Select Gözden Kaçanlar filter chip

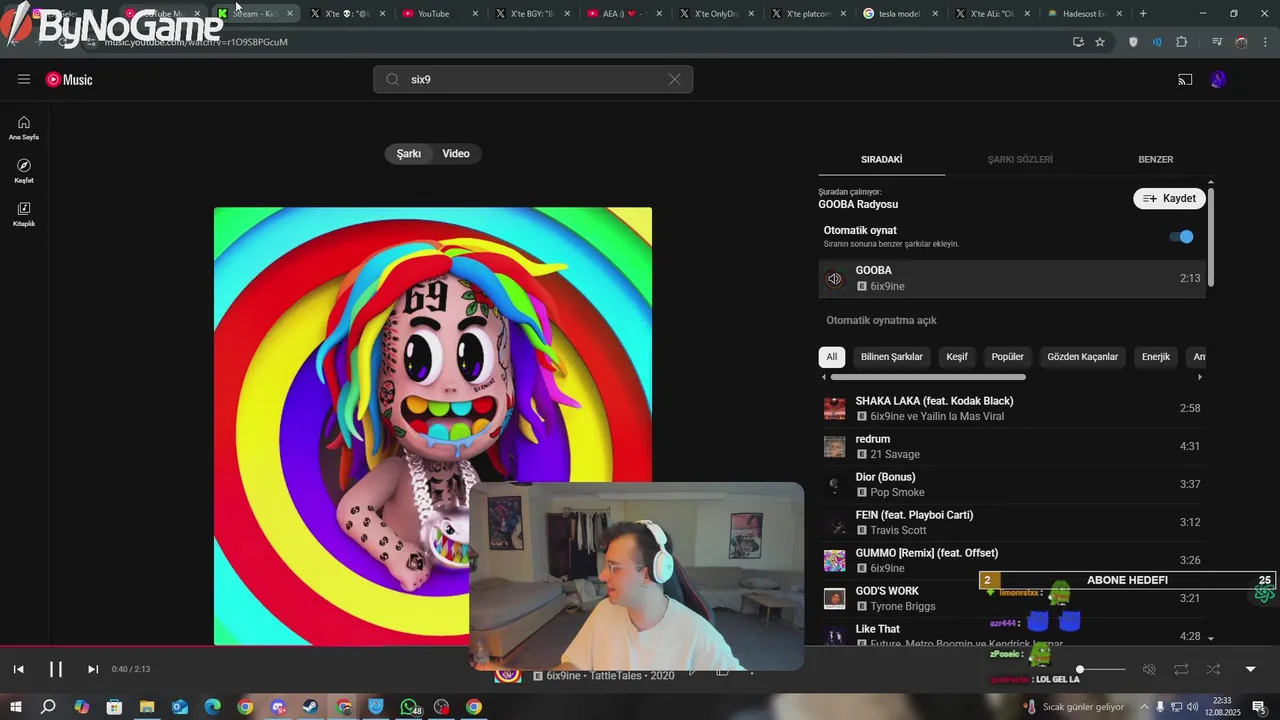1083,357
